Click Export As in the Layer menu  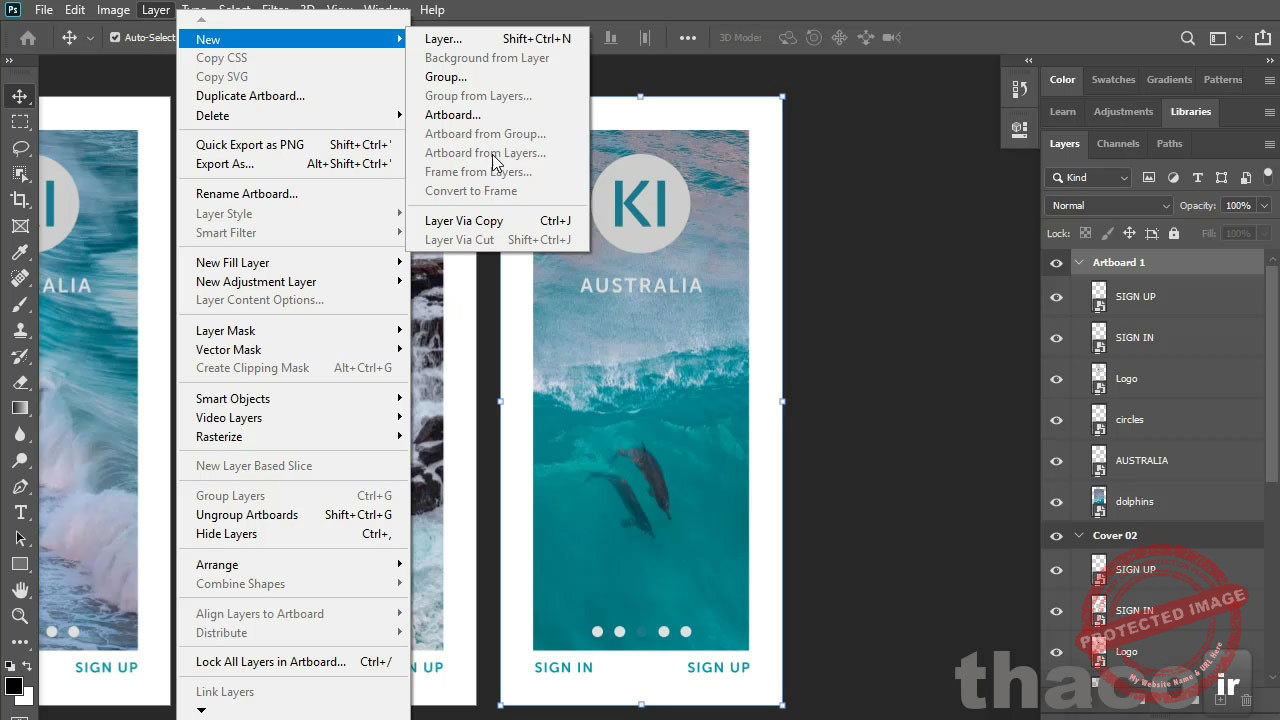(x=224, y=164)
